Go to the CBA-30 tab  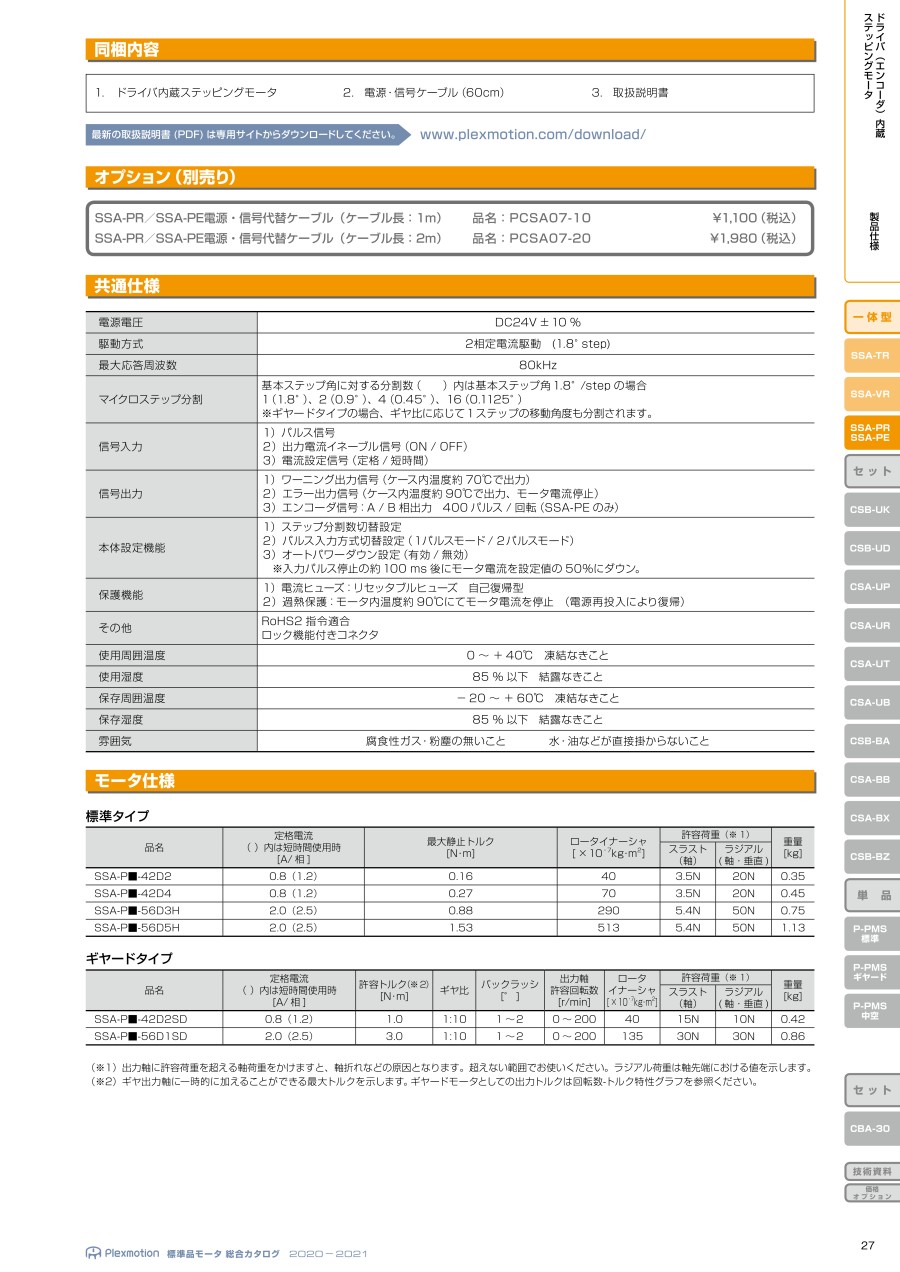[x=870, y=1128]
